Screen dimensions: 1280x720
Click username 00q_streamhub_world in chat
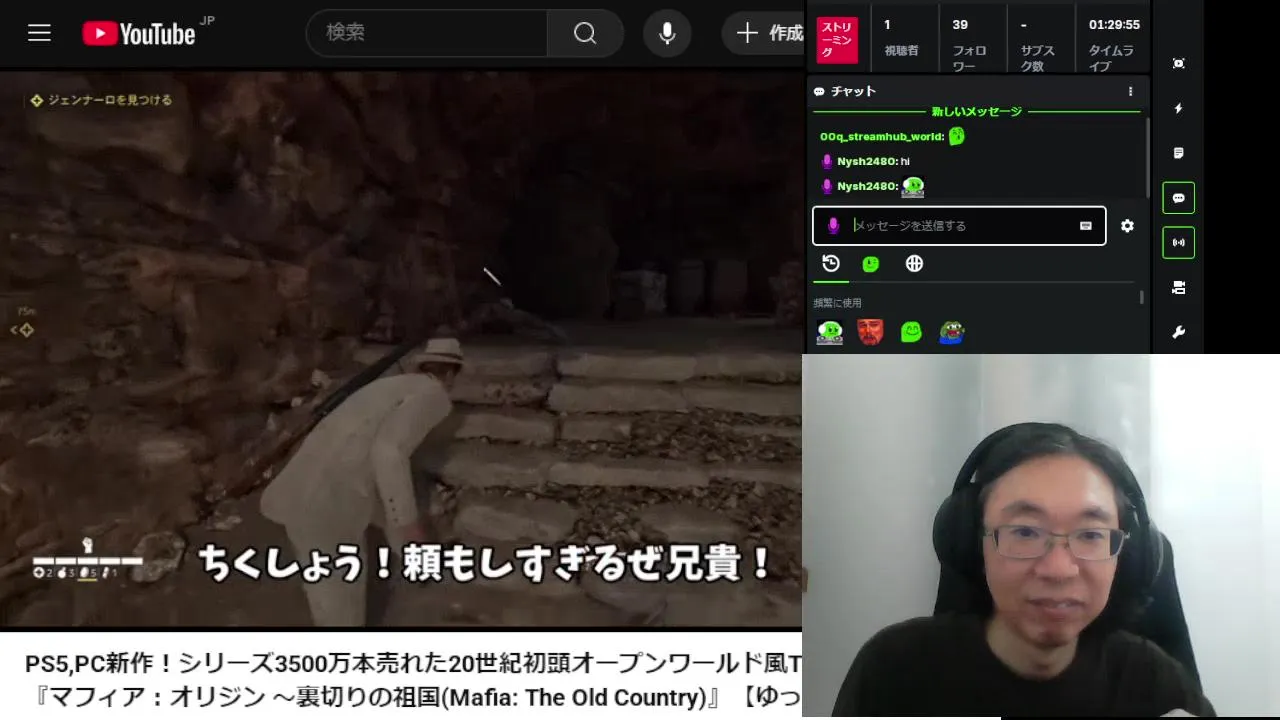[x=882, y=137]
